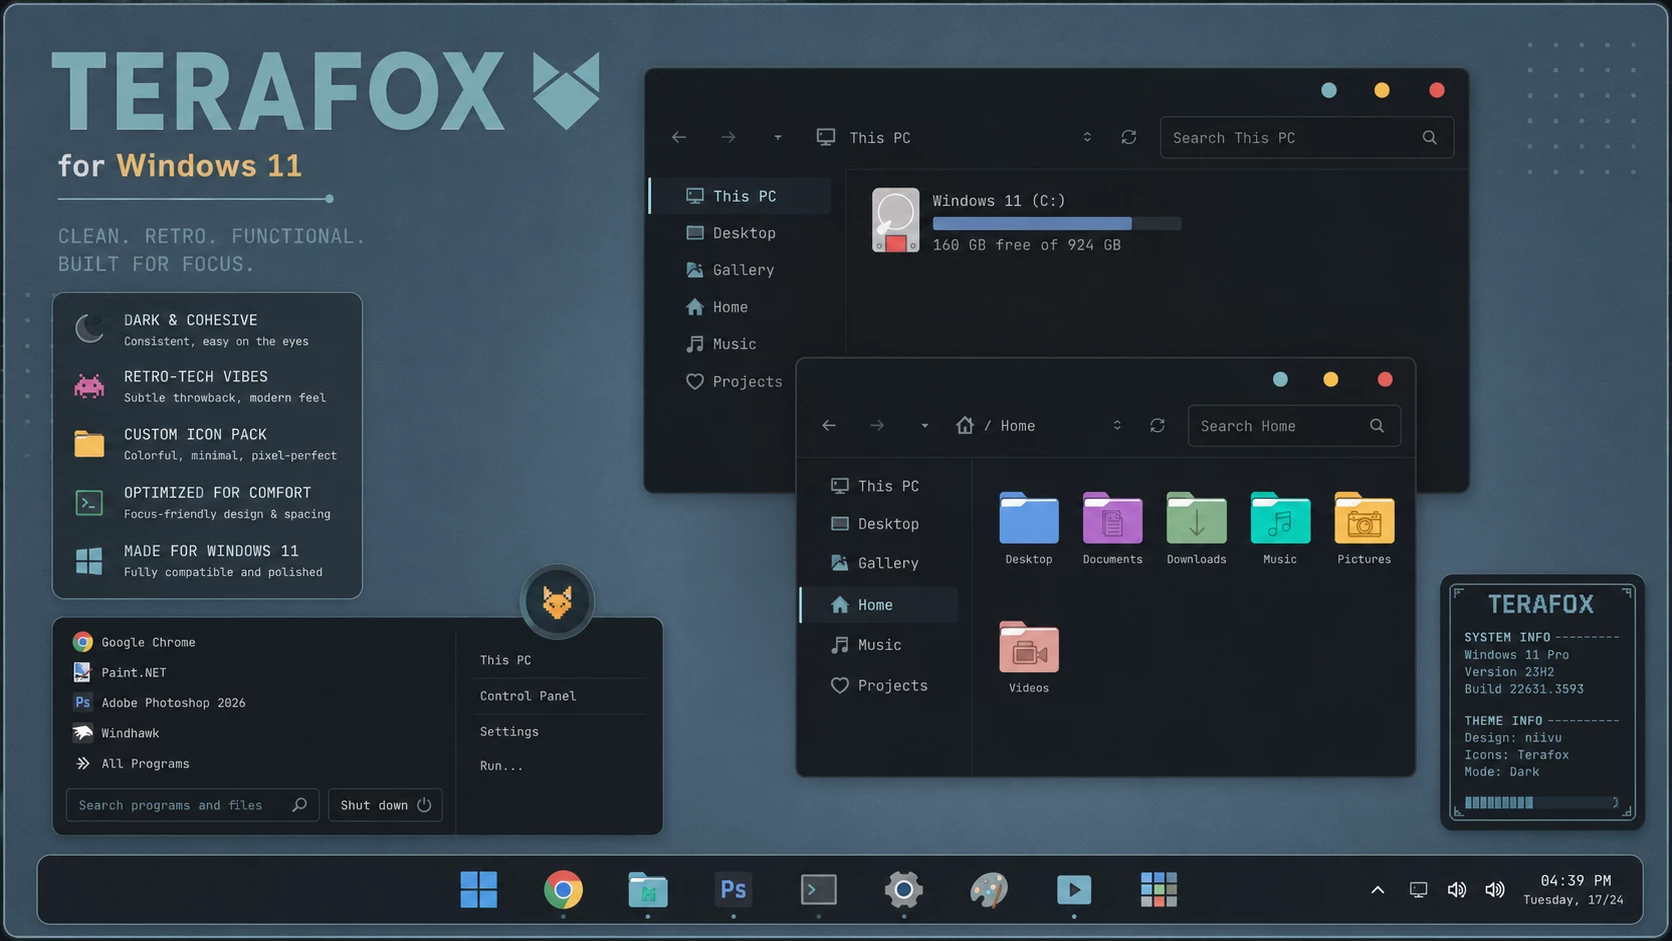1672x941 pixels.
Task: Go forward in the This PC window
Action: [728, 137]
